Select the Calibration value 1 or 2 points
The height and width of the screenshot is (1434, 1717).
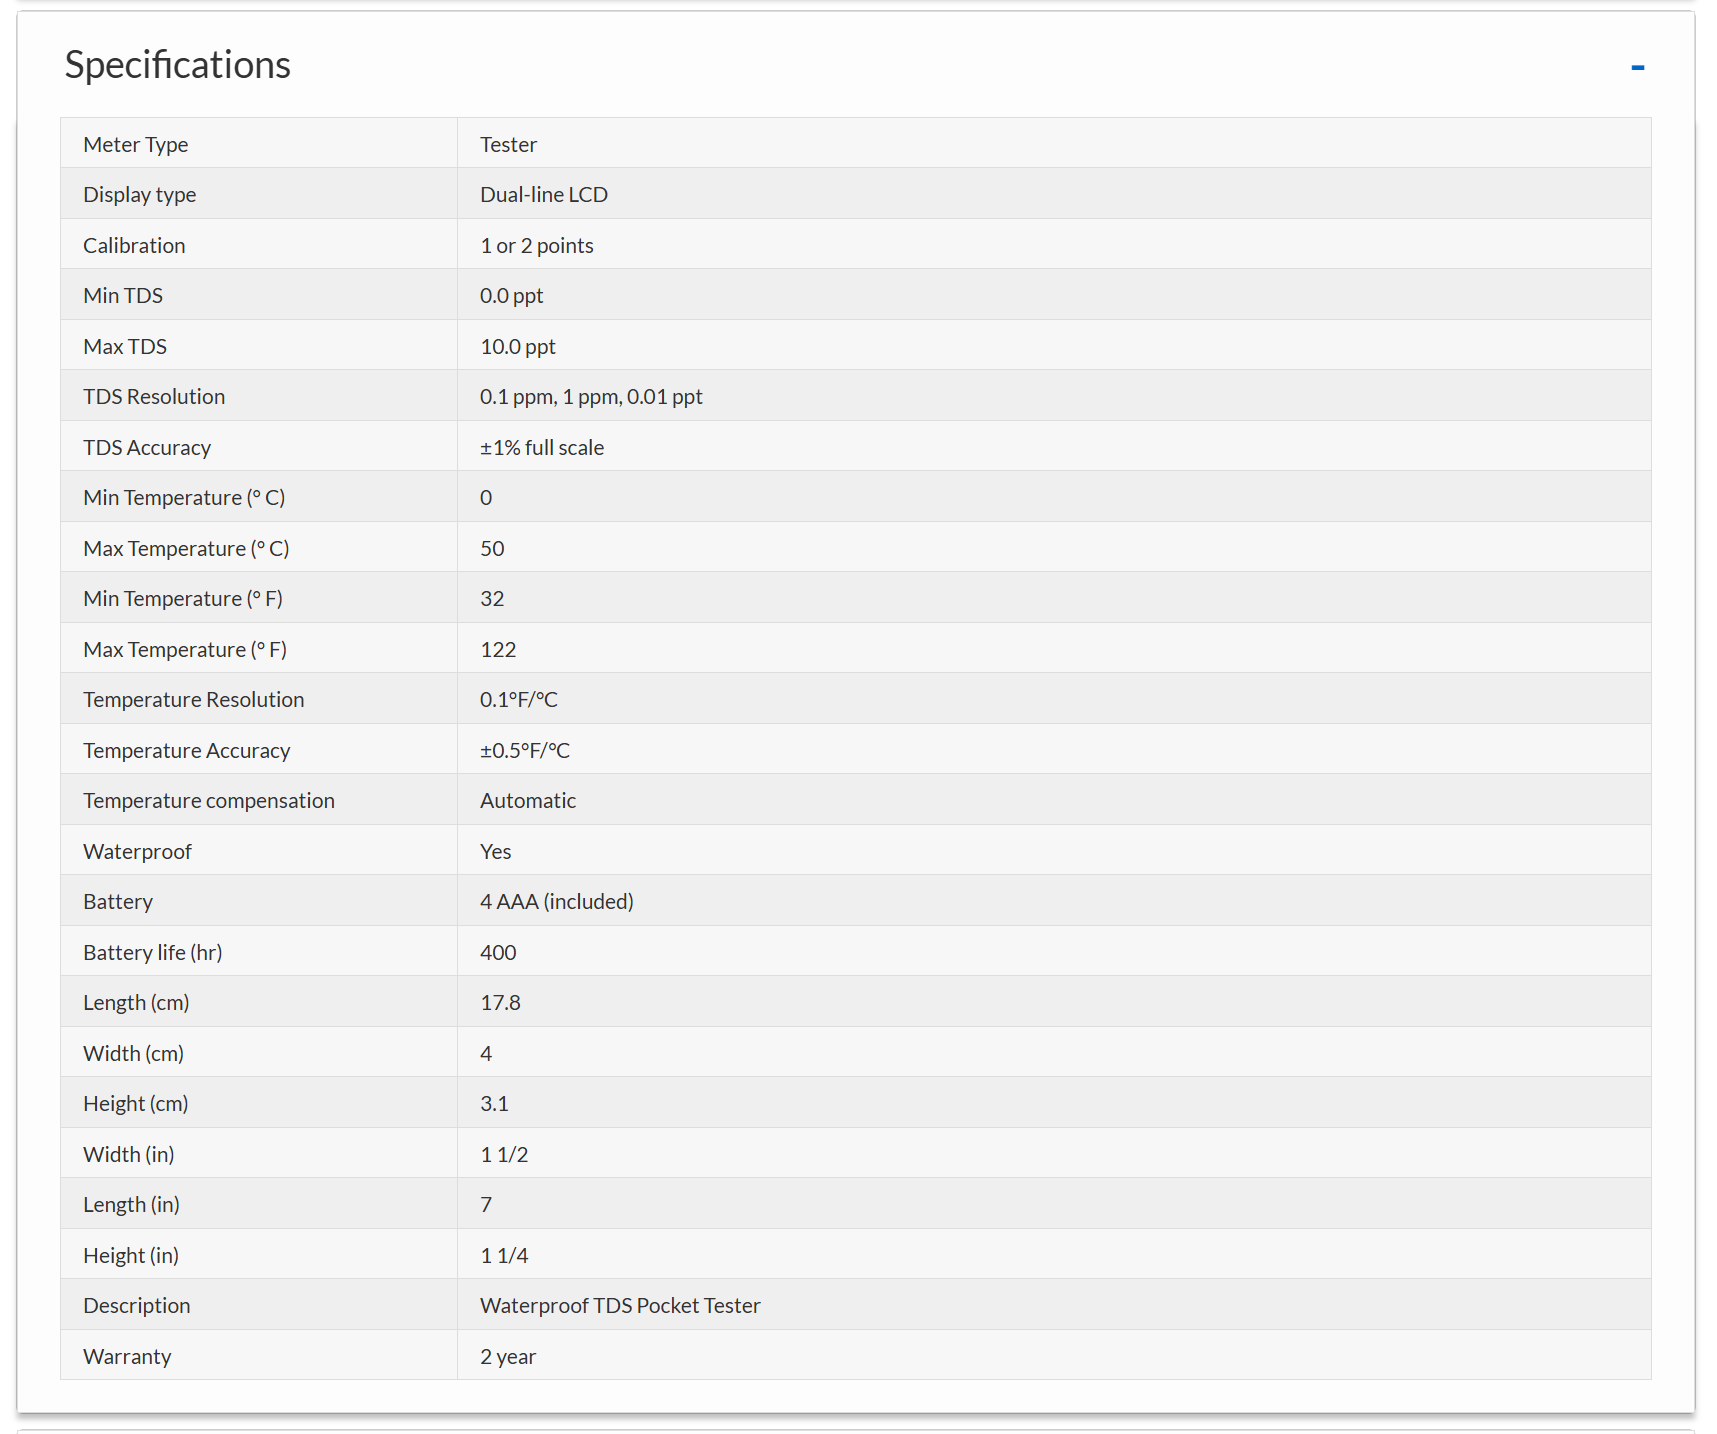click(537, 245)
